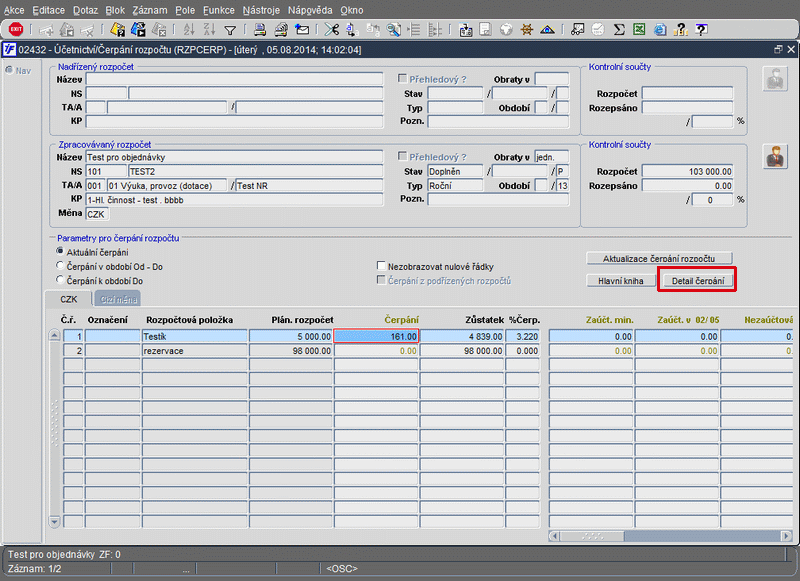Viewport: 800px width, 581px height.
Task: Select 'Čerpání v období Od - Do' option
Action: [x=60, y=266]
